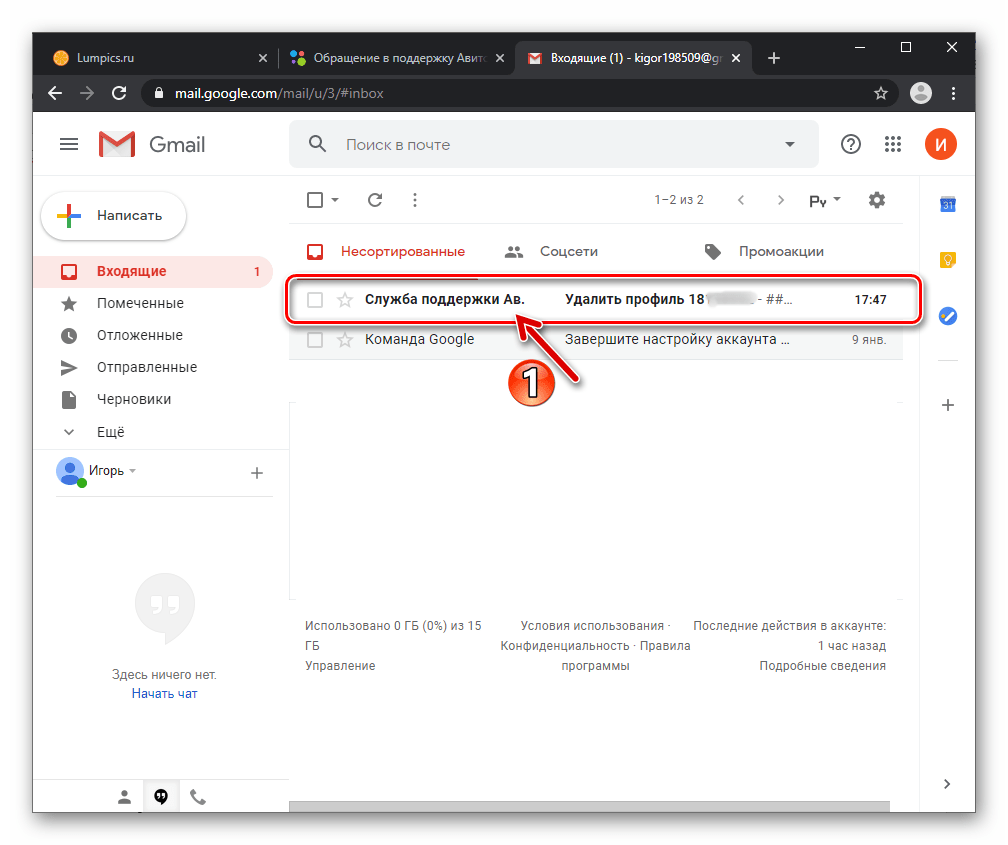Open the Управление storage link

[340, 666]
